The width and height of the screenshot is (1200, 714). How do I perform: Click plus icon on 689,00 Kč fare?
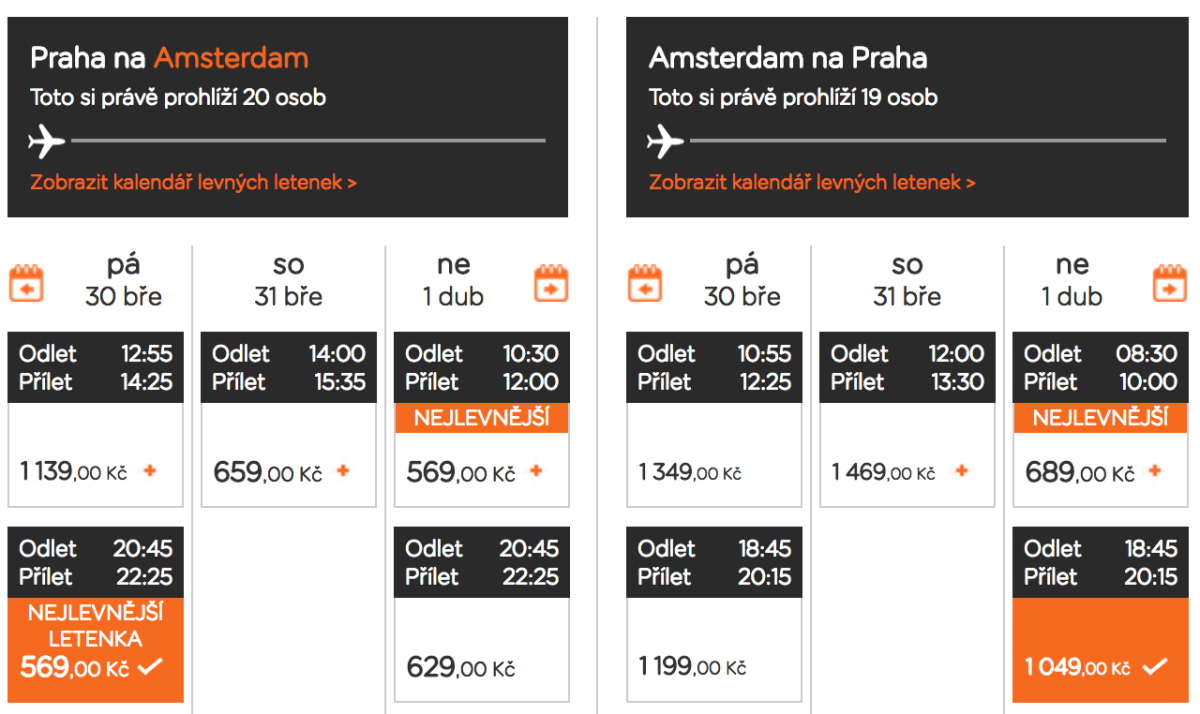pyautogui.click(x=1155, y=471)
